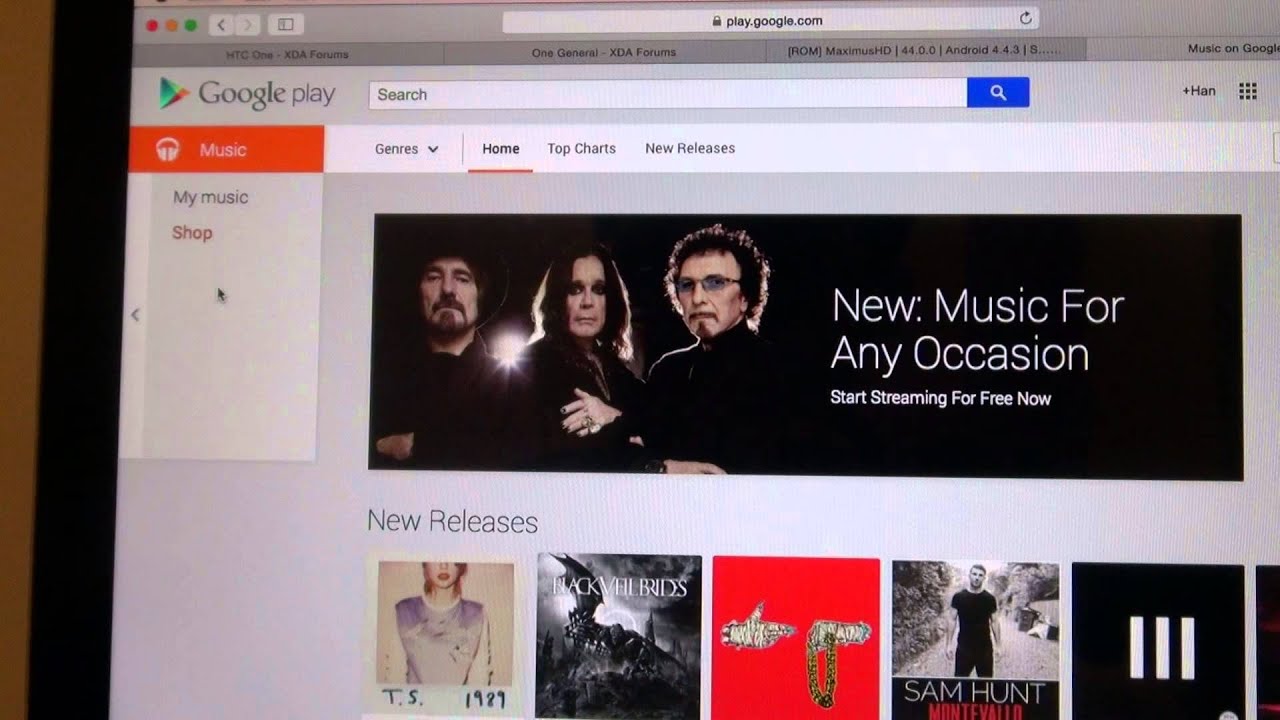Open My music in the sidebar

tap(210, 197)
